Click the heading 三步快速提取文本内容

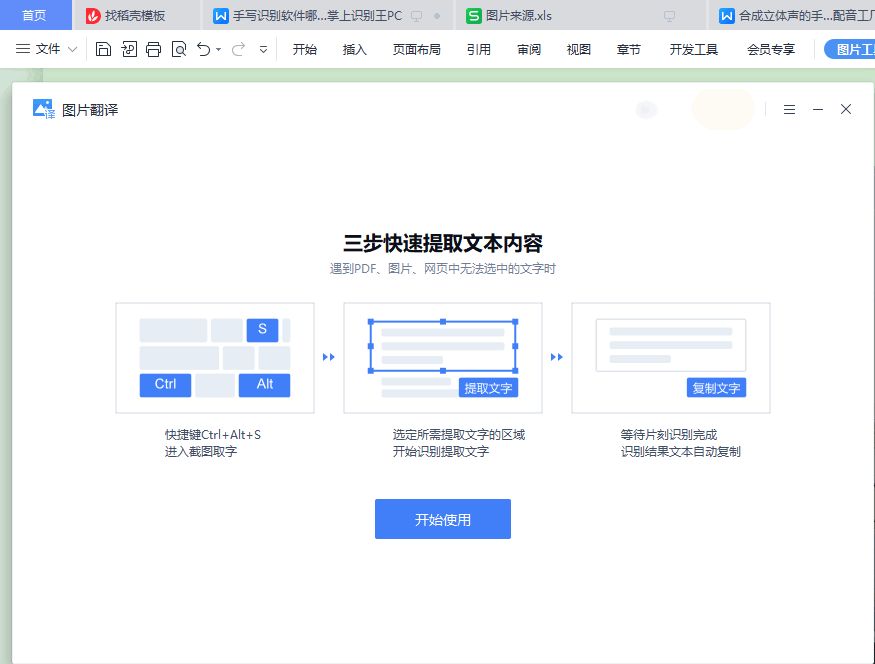(x=443, y=243)
